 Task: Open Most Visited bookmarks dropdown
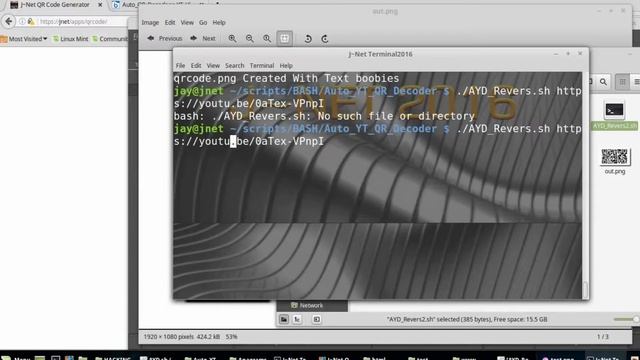tap(24, 39)
